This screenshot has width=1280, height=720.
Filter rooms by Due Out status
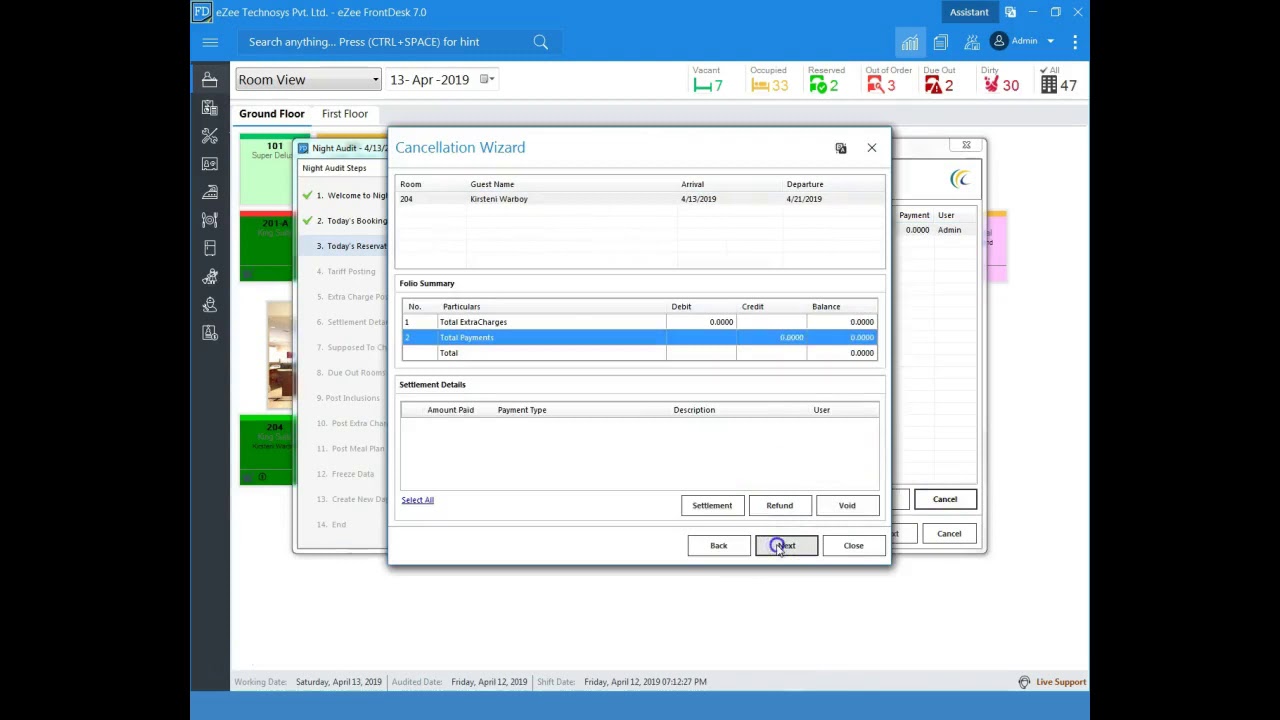[939, 80]
